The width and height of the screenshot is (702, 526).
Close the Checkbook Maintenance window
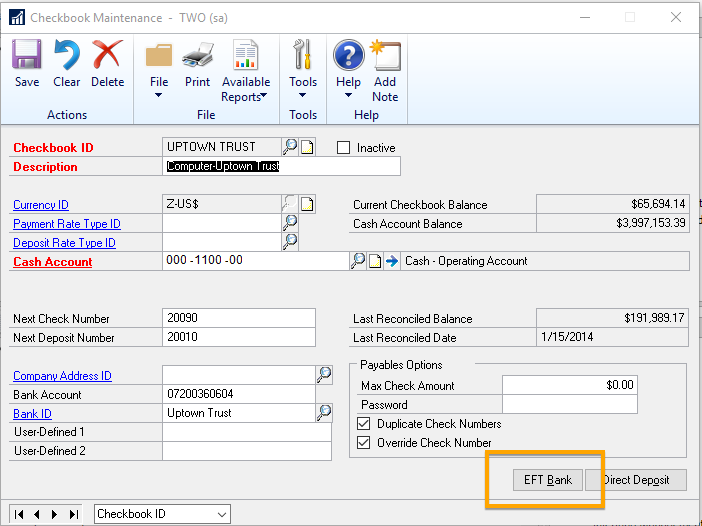[676, 17]
